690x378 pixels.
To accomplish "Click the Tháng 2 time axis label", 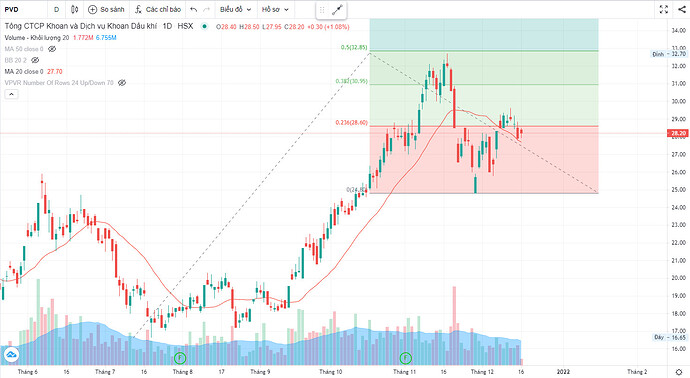I will pos(637,372).
